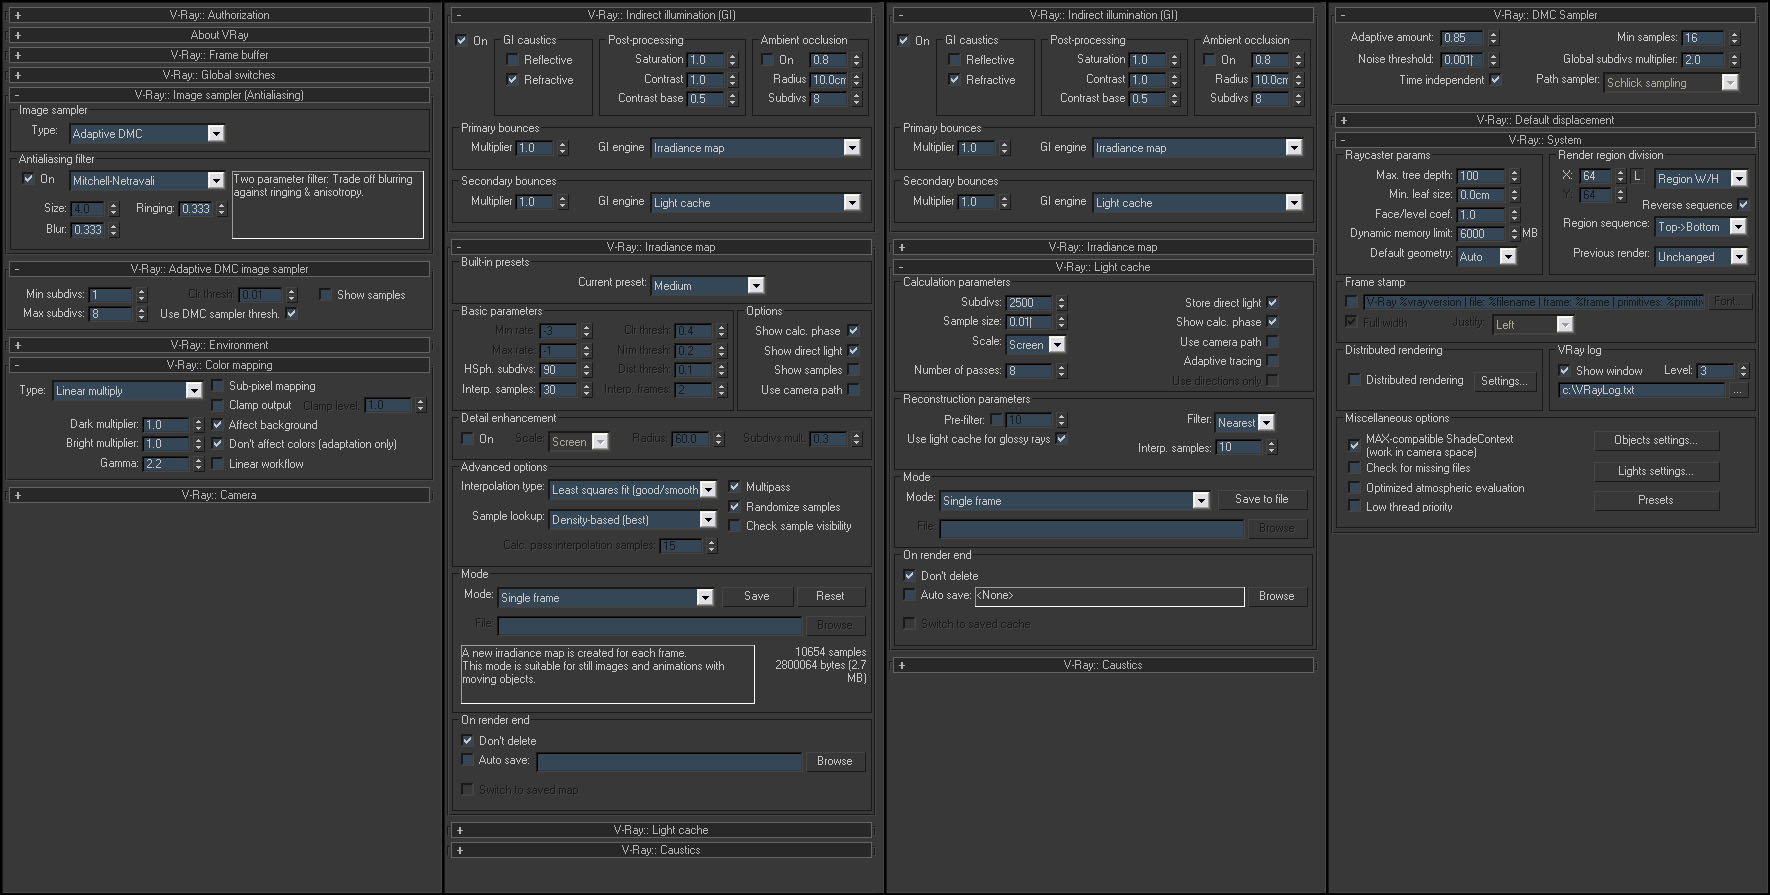Click the spinner beside Max. tree depth
This screenshot has width=1770, height=895.
[x=1514, y=176]
